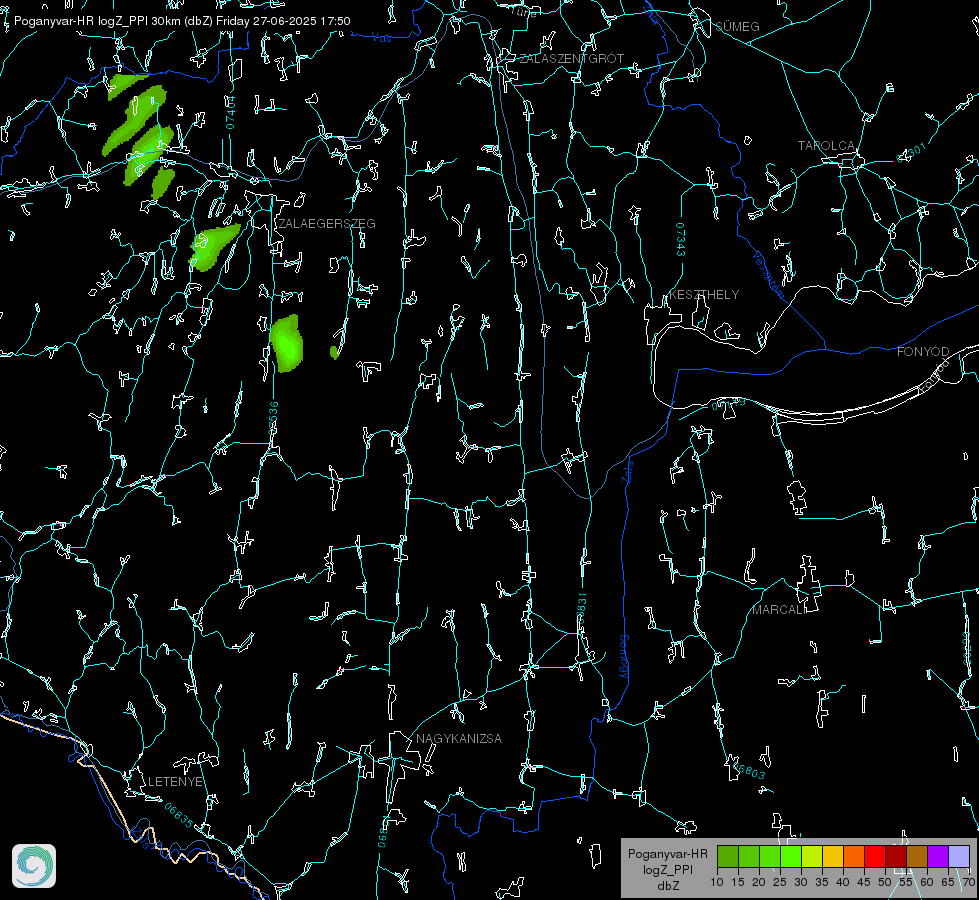This screenshot has height=900, width=979.
Task: Select the ZALAEGERSZEG city label
Action: pyautogui.click(x=327, y=224)
